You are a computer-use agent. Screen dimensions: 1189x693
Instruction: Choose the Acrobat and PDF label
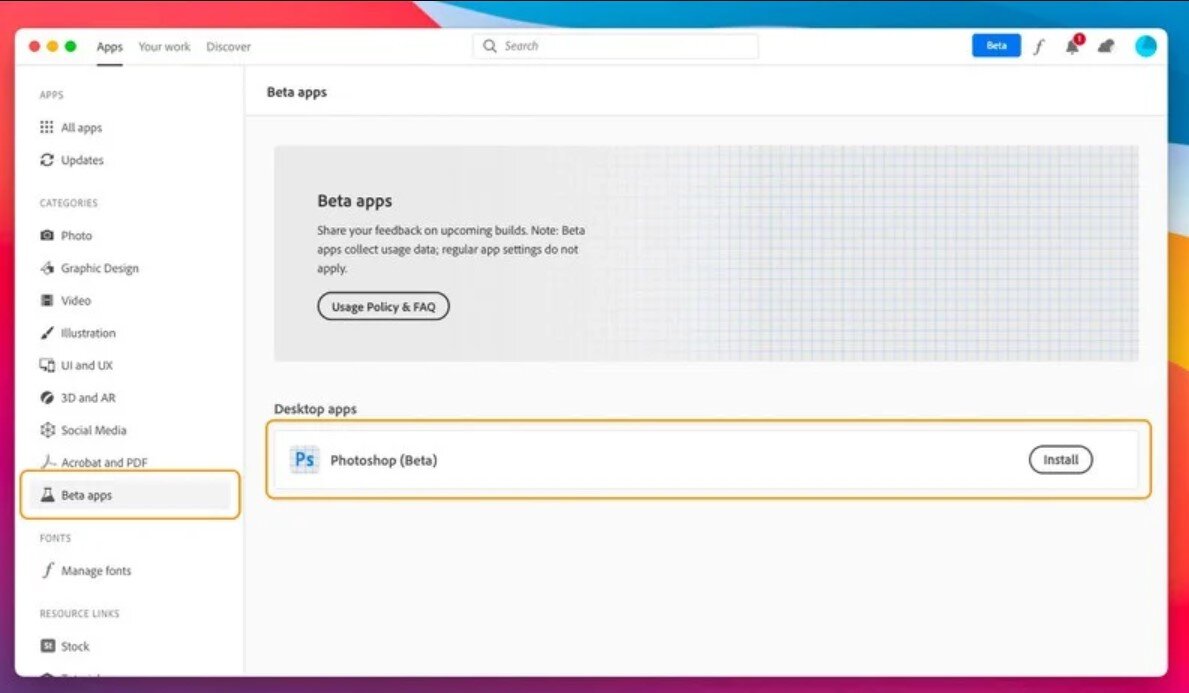(x=104, y=463)
